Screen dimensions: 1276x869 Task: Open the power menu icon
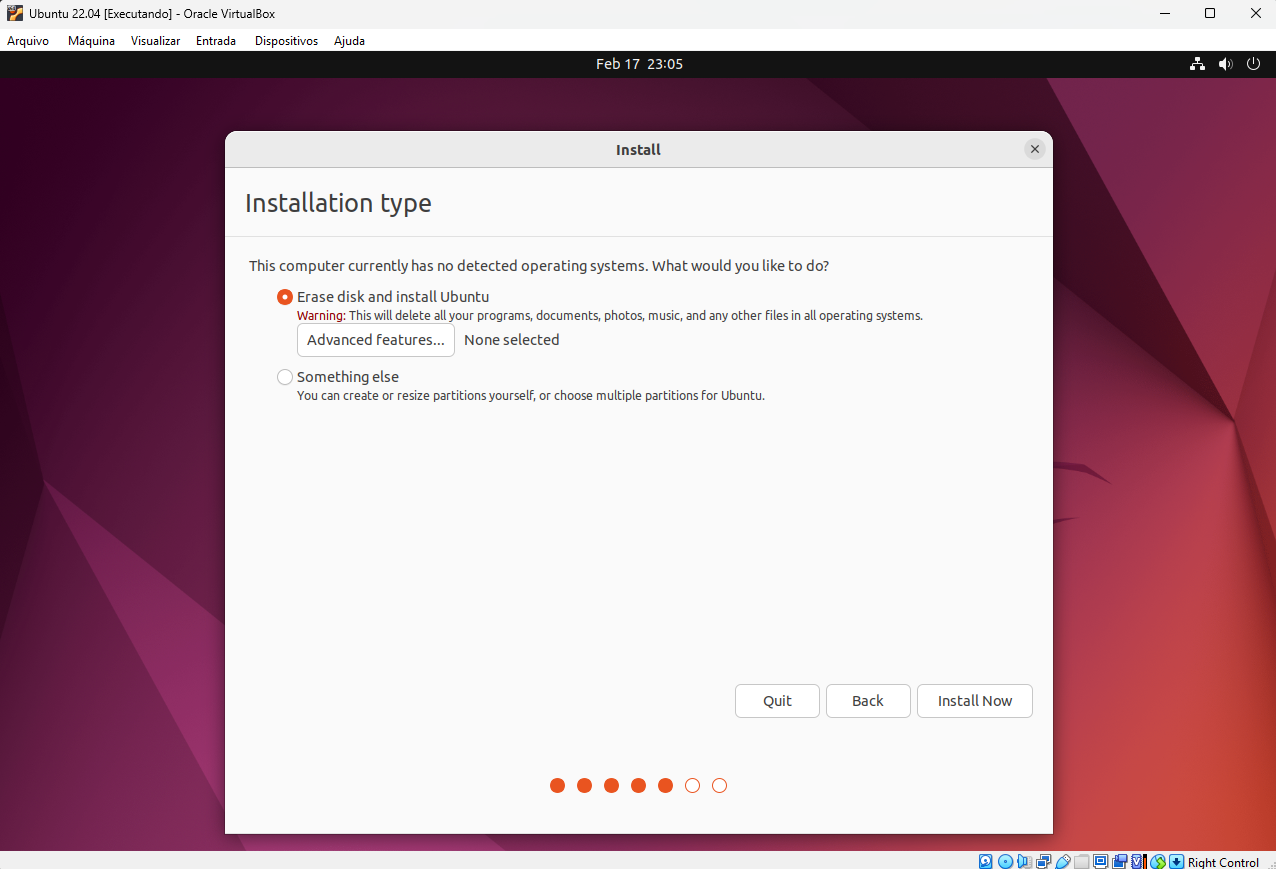tap(1253, 64)
